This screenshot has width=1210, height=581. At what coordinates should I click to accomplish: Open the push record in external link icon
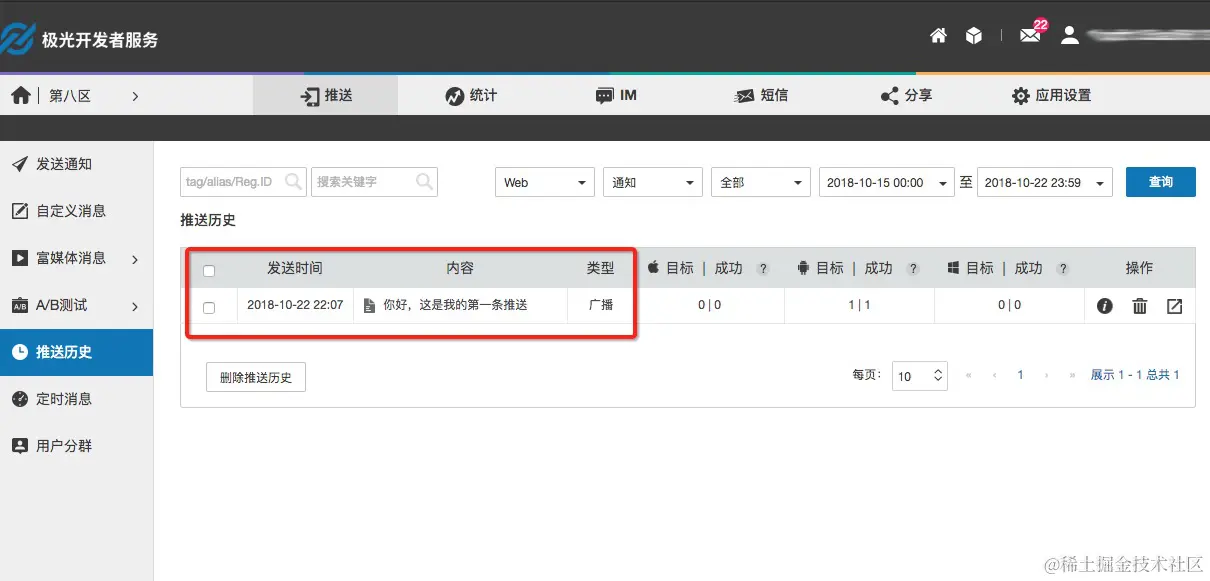pos(1174,306)
